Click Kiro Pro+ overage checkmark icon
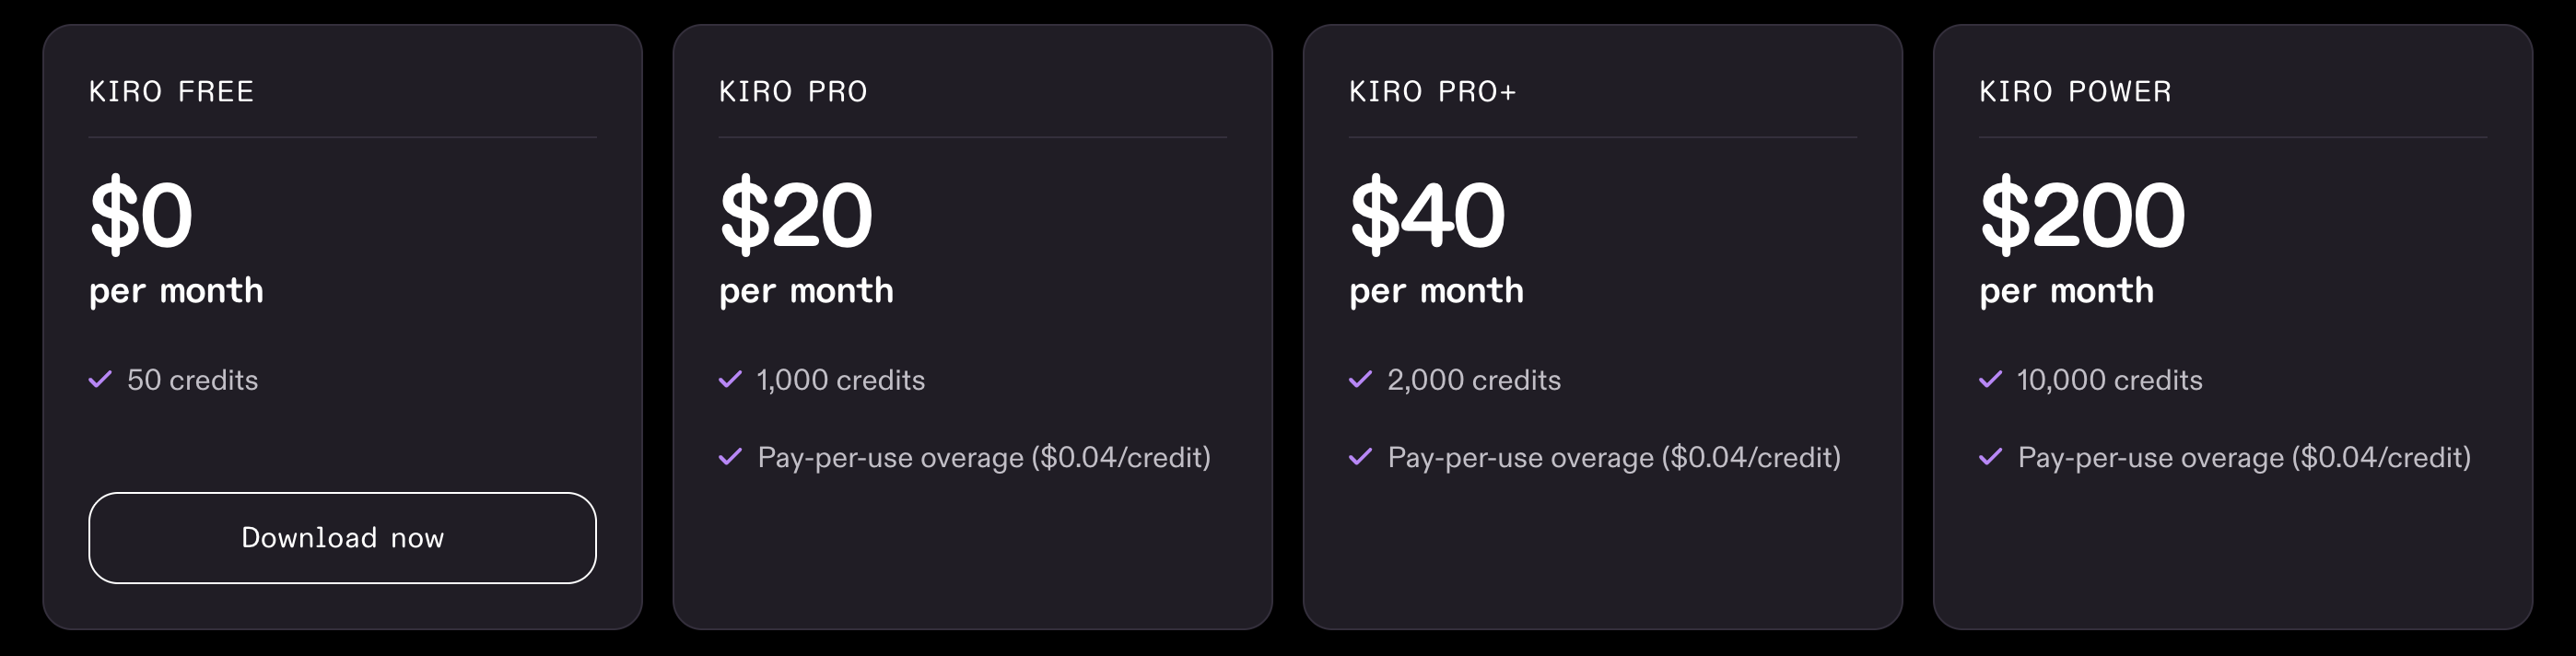 pos(1360,457)
